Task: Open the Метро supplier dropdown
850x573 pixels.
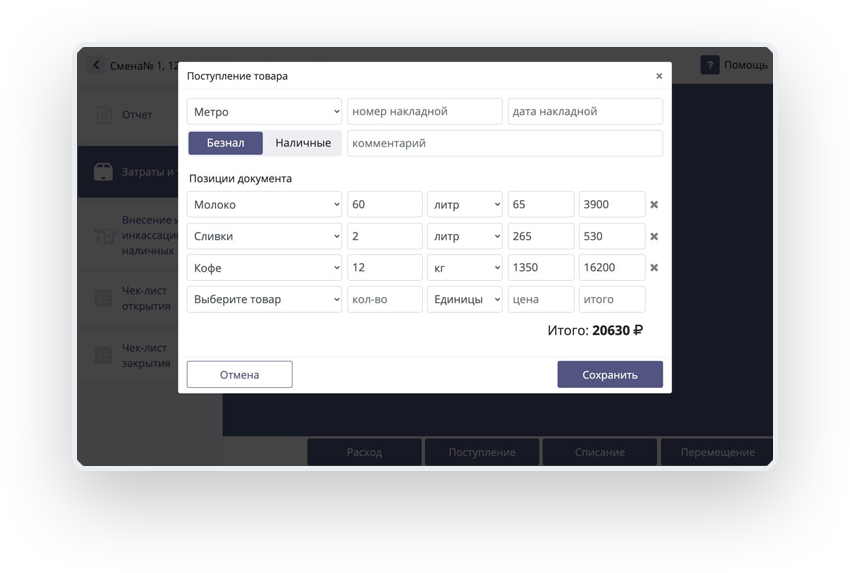Action: [x=265, y=111]
